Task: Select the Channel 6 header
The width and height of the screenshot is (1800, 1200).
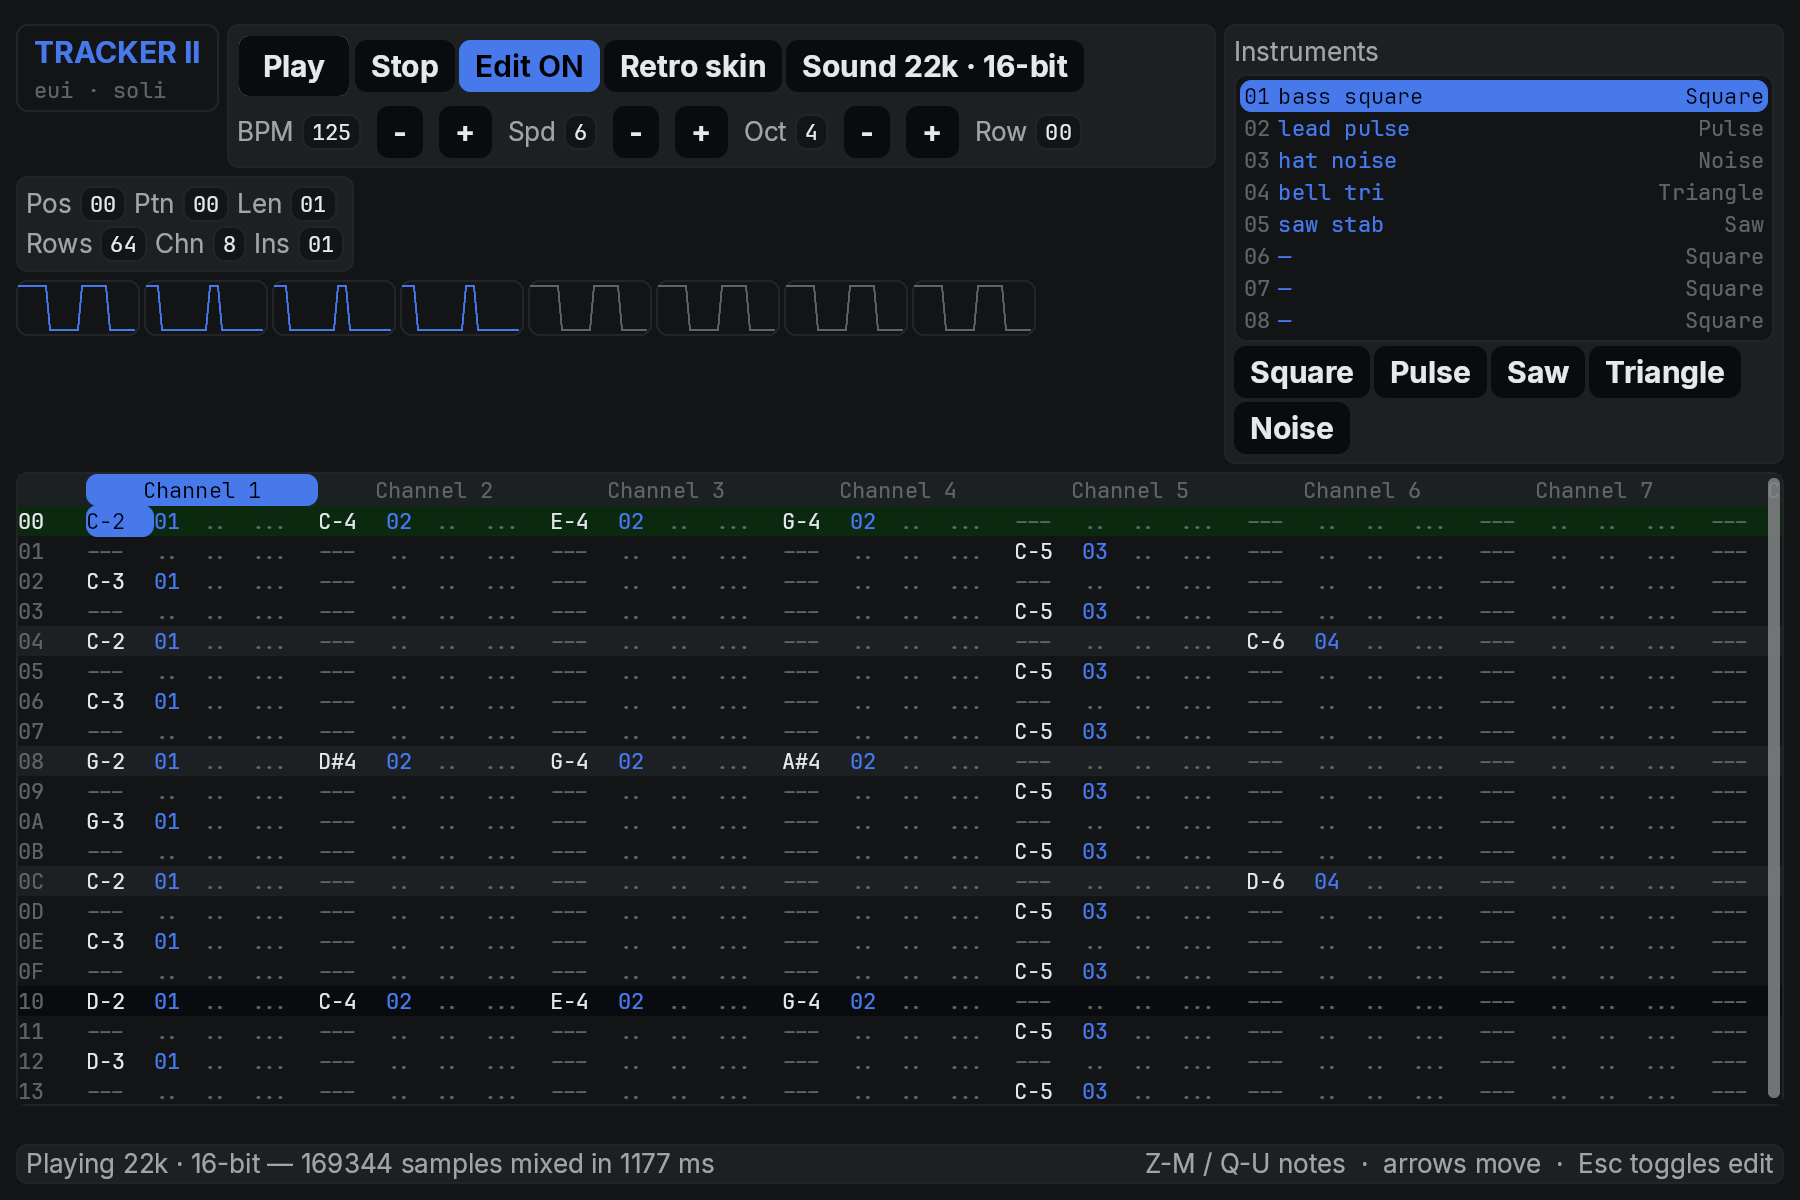Action: coord(1362,490)
